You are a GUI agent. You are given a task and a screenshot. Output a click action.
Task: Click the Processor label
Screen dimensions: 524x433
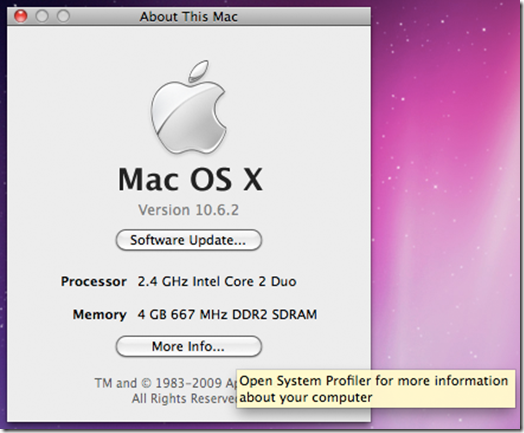[x=94, y=281]
